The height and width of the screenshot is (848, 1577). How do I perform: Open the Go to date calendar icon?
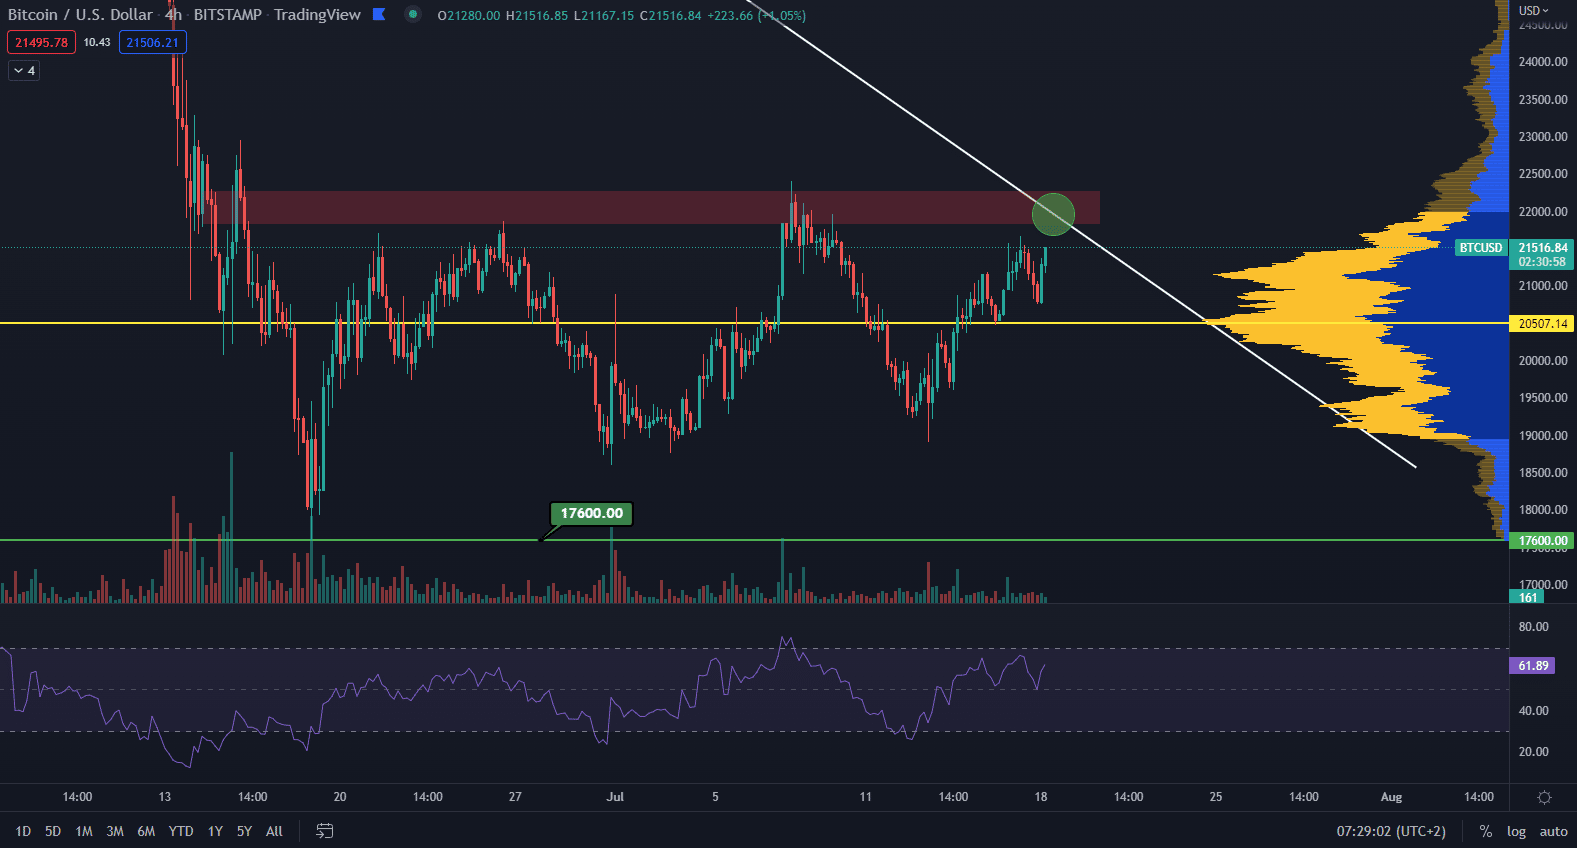pyautogui.click(x=324, y=831)
